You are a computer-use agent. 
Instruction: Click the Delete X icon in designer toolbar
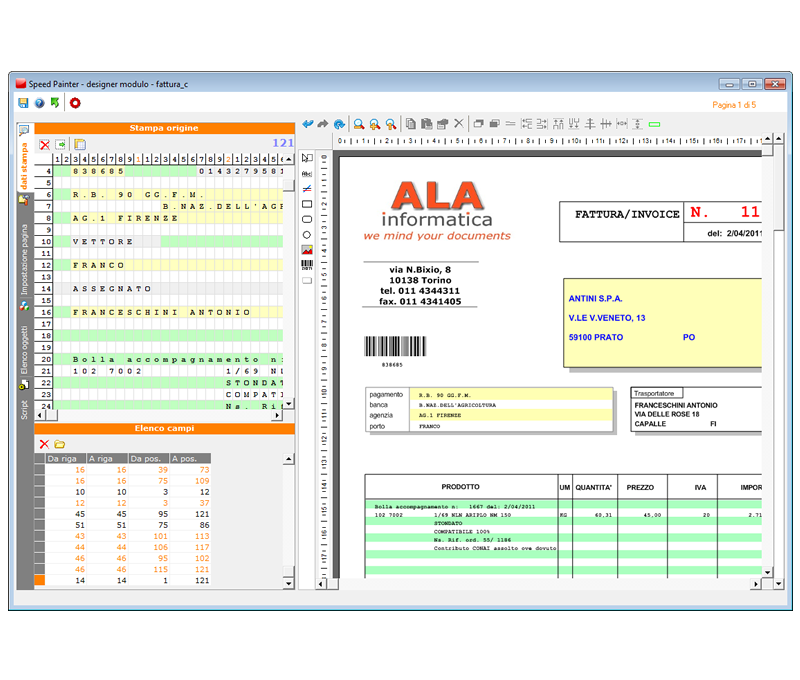(459, 123)
